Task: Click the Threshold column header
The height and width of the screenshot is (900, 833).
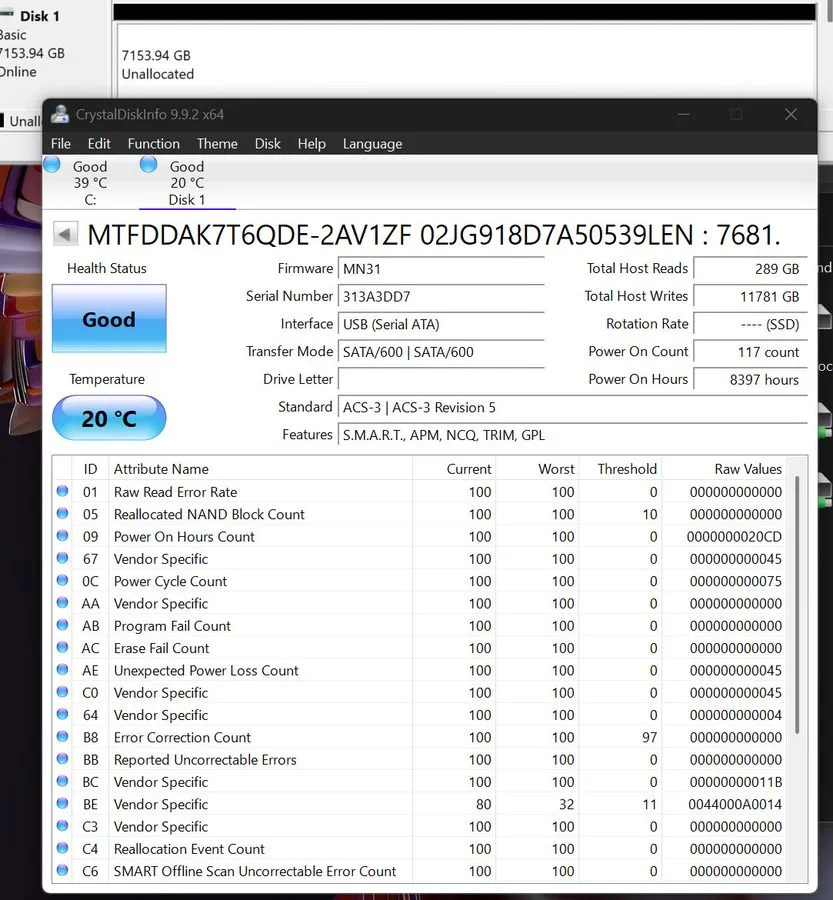Action: click(620, 469)
